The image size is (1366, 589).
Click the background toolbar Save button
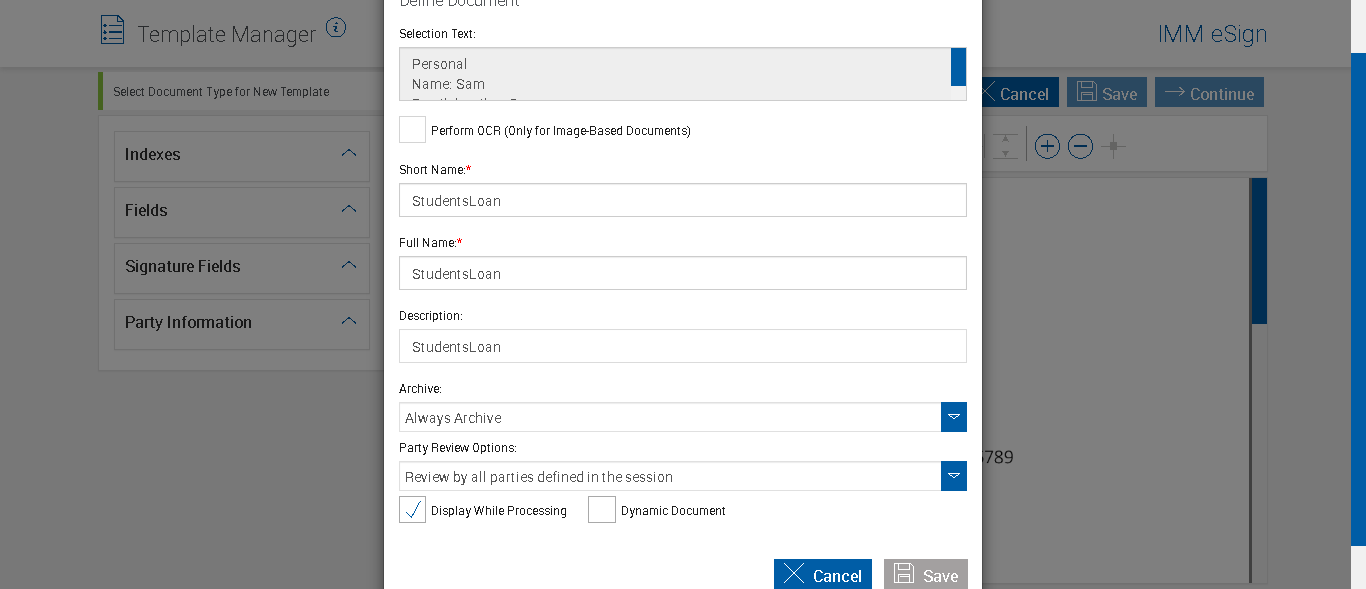[x=1107, y=93]
